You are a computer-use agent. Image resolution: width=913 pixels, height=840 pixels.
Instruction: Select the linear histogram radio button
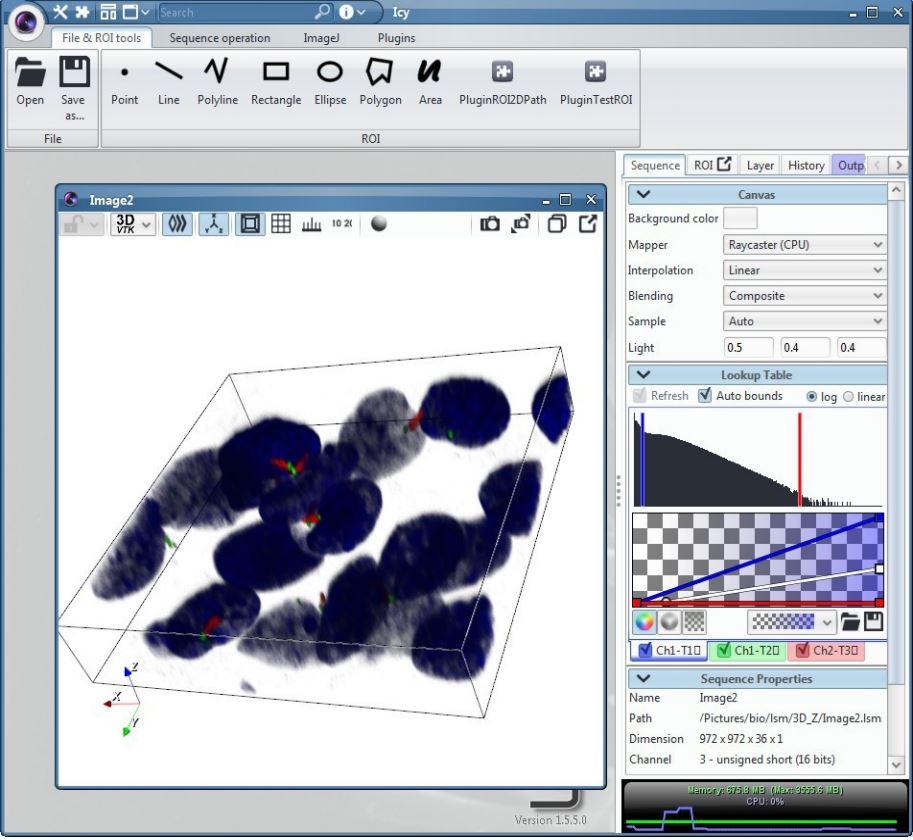click(x=848, y=396)
